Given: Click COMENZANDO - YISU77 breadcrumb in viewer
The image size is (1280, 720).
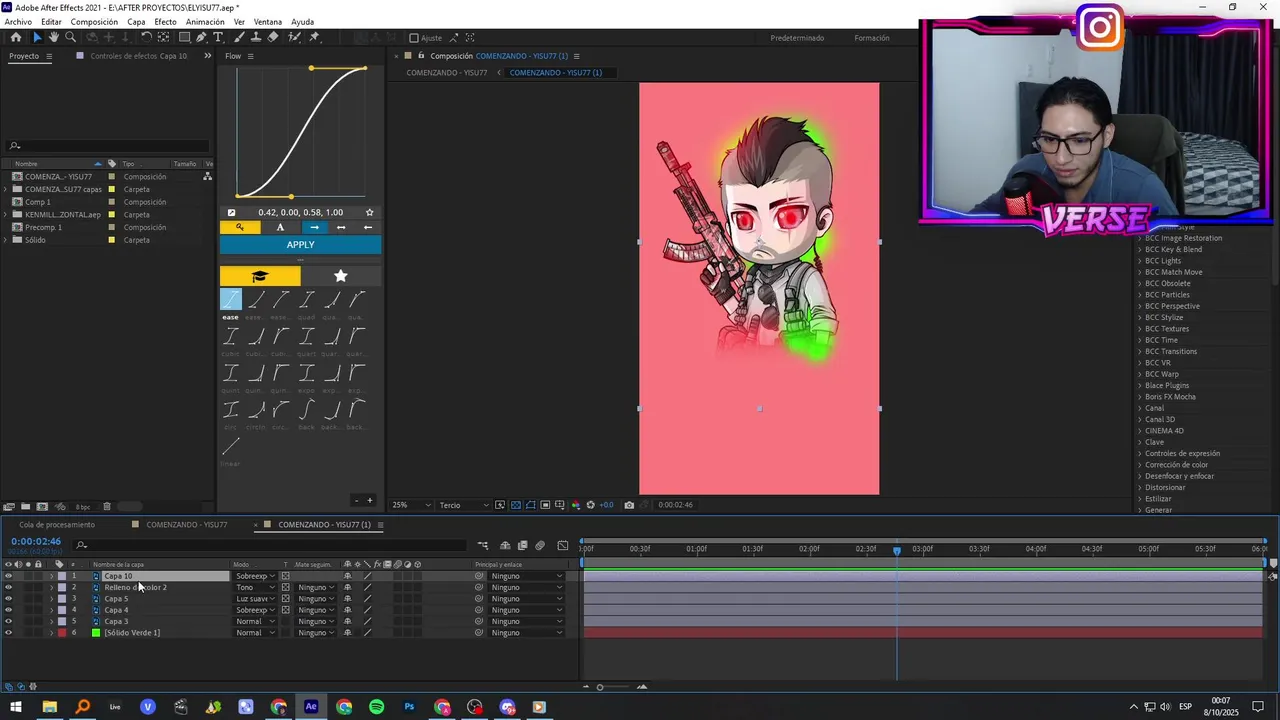Looking at the screenshot, I should (447, 73).
